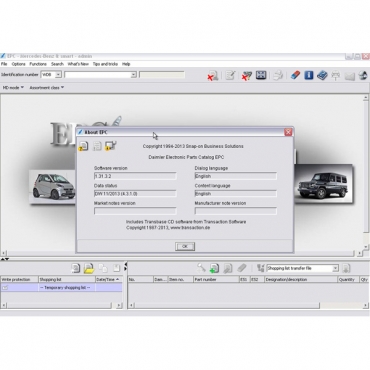370x370 pixels.
Task: Click the identification number input field
Action: [x=100, y=75]
